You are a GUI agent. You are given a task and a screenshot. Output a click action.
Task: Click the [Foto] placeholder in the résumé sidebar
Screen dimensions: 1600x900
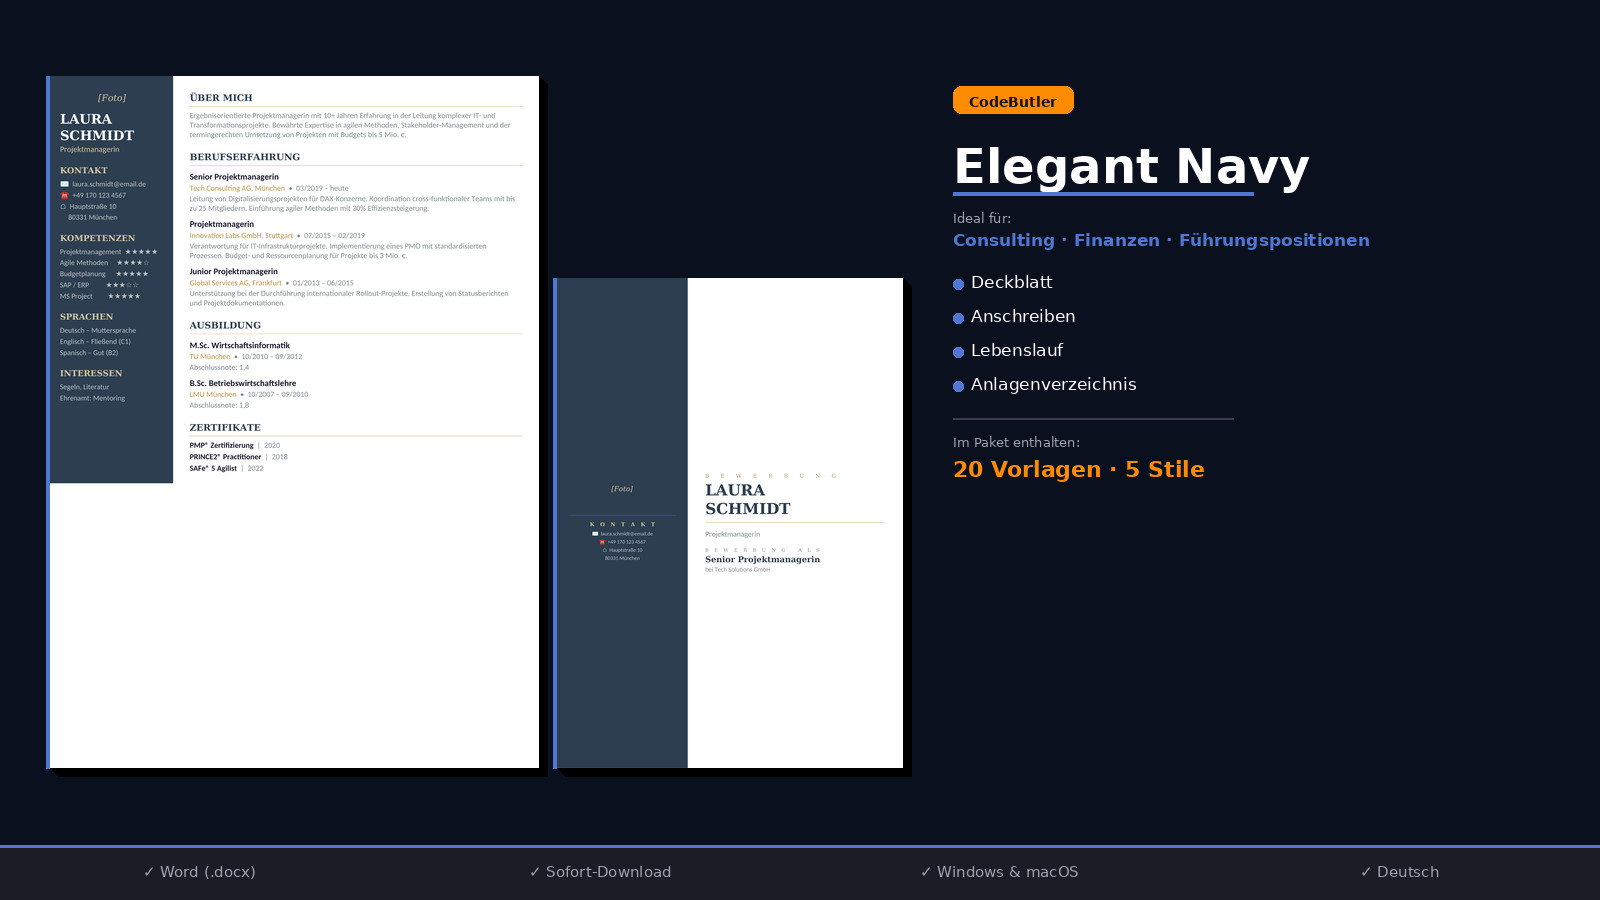coord(112,98)
